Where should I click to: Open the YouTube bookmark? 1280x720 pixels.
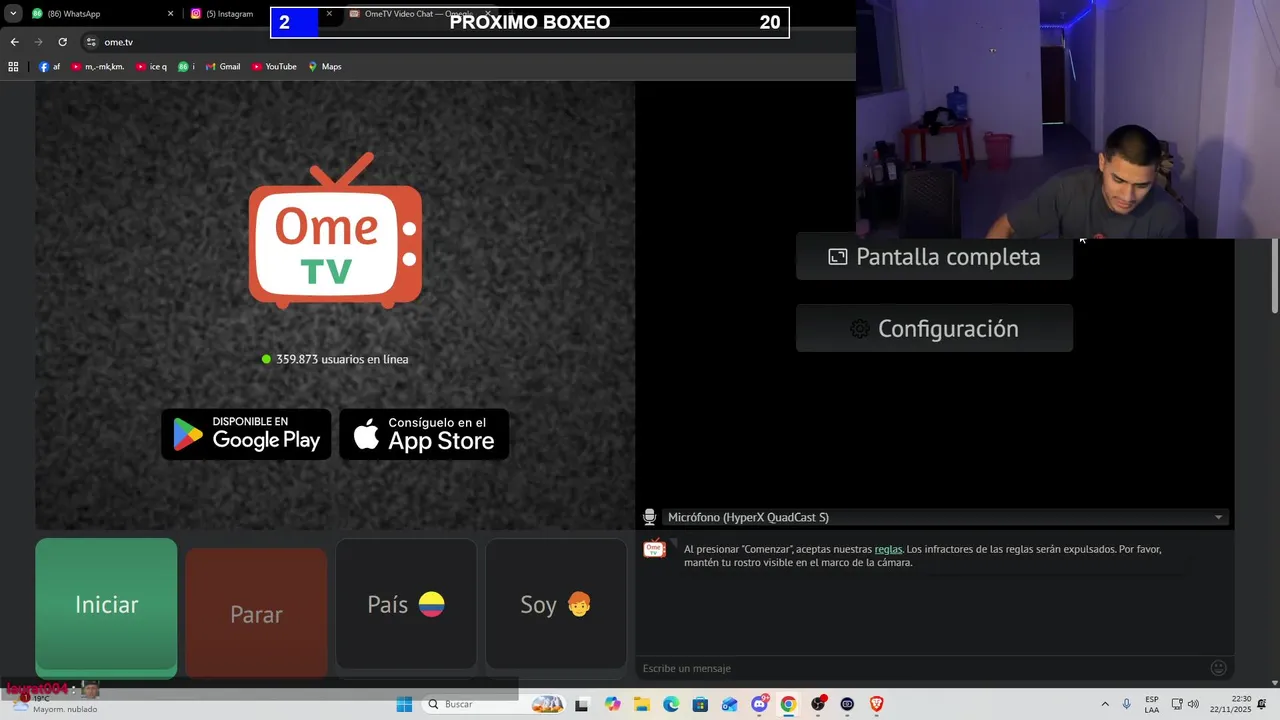[x=274, y=67]
